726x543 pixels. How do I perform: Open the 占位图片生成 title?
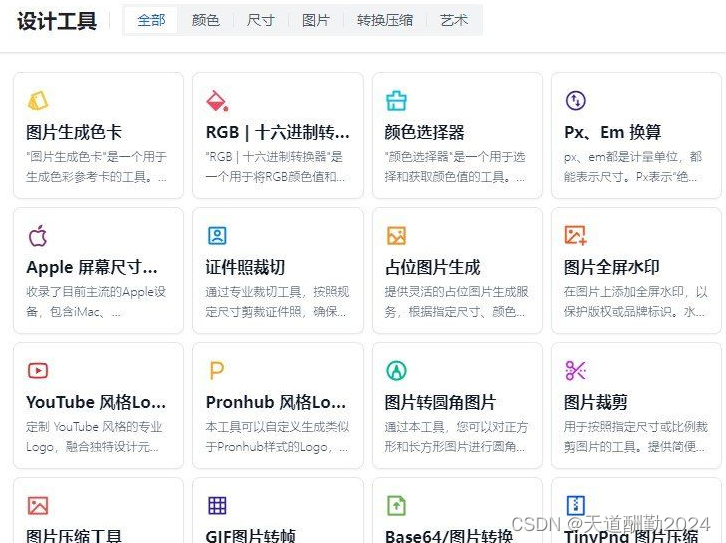coord(432,268)
